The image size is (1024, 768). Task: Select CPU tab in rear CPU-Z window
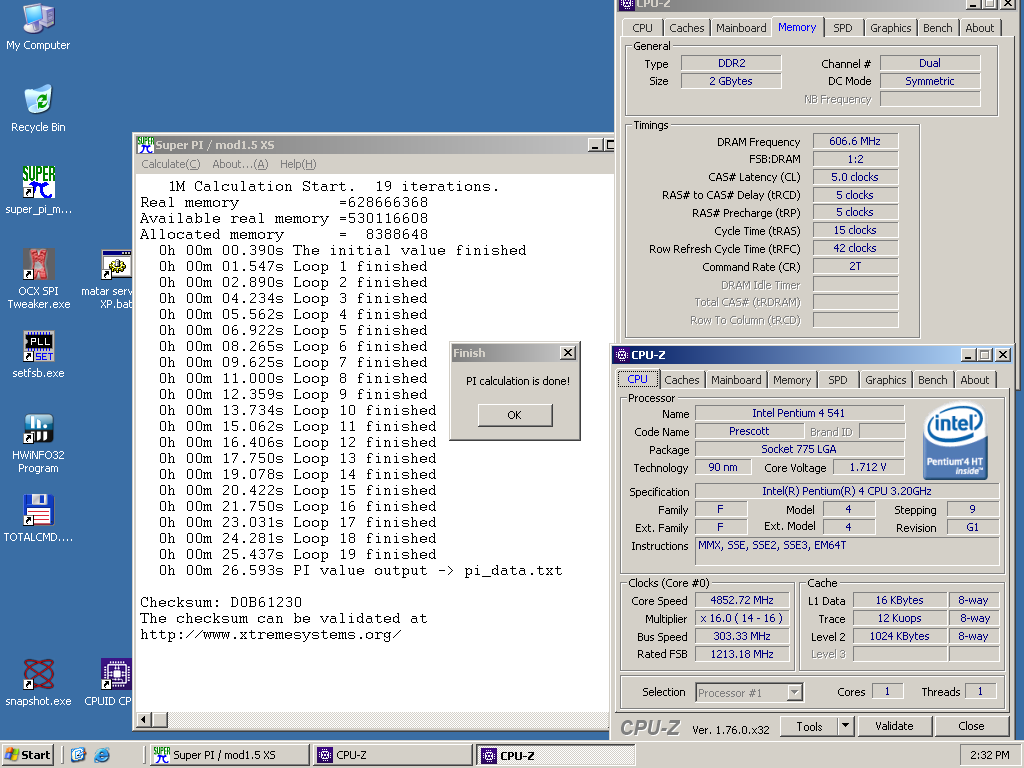643,28
